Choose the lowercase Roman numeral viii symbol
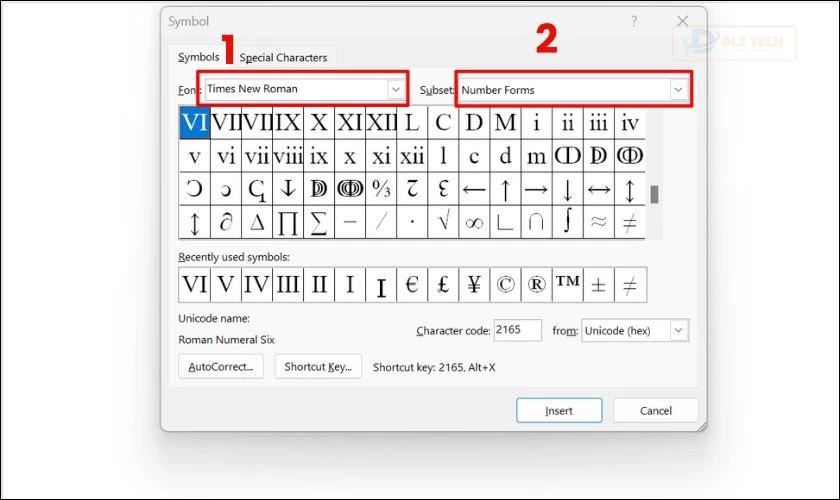840x500 pixels. pos(288,156)
